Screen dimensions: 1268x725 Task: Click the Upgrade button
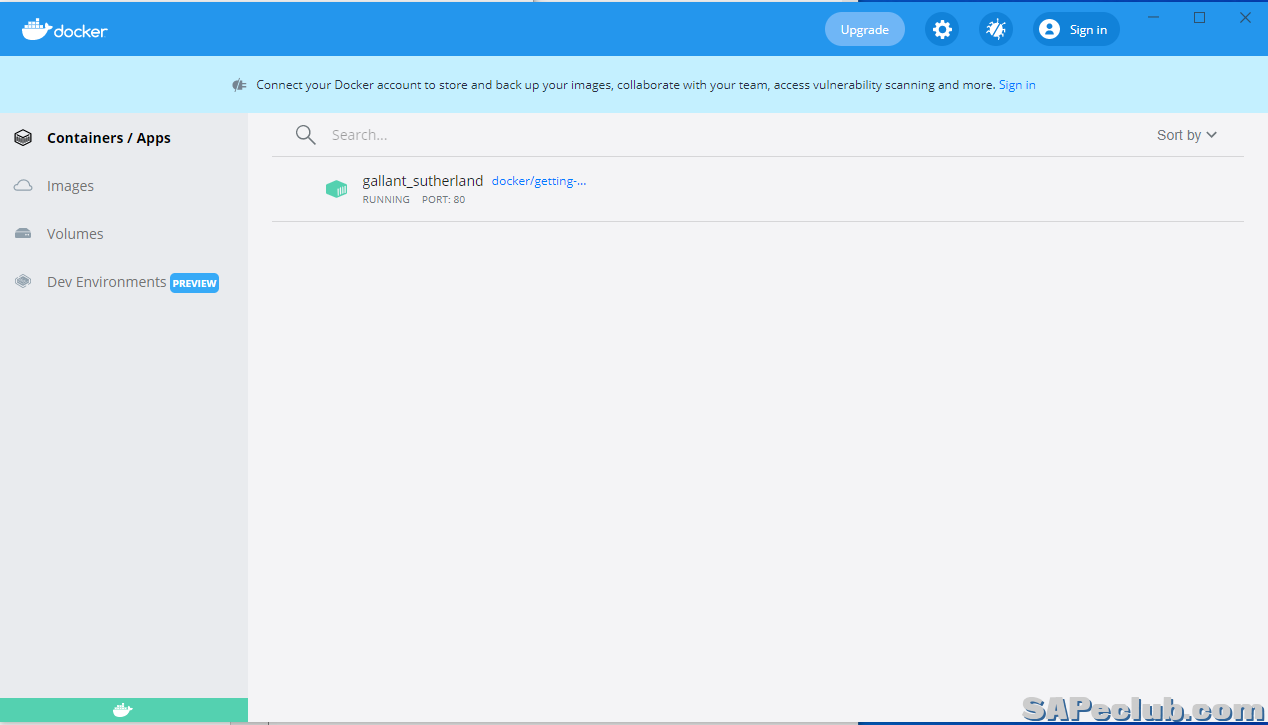865,30
